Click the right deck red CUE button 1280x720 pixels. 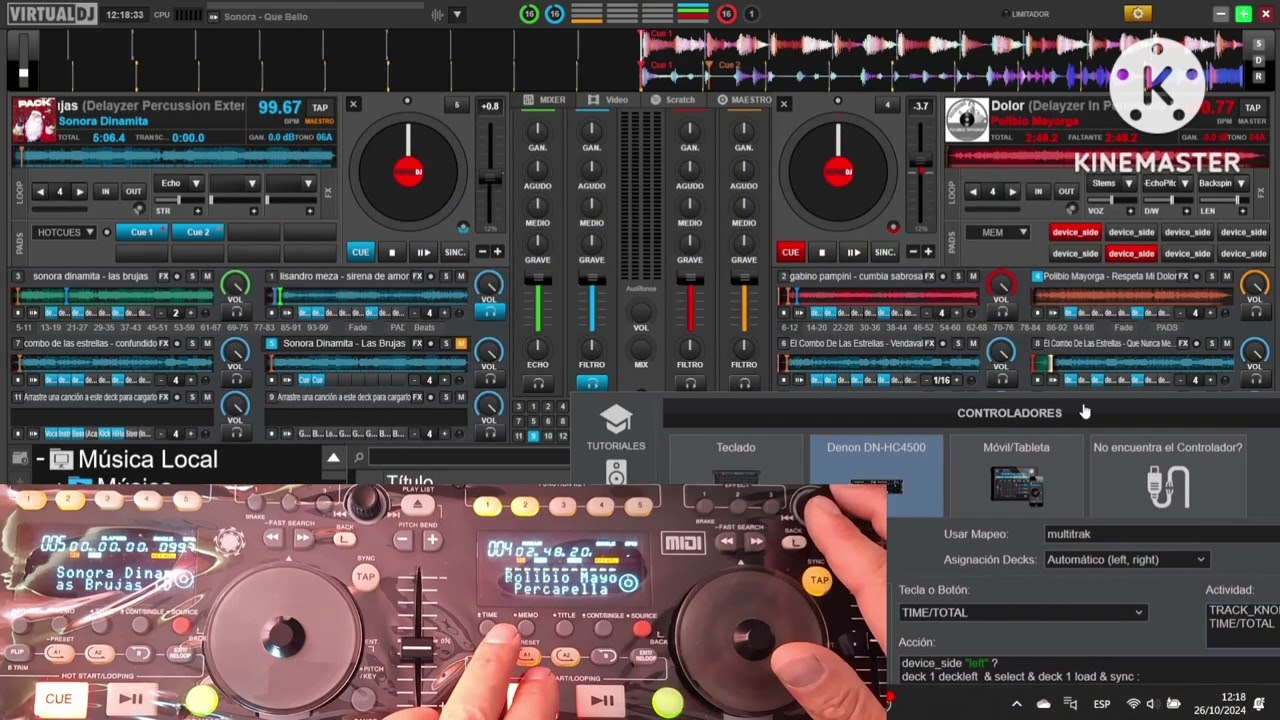[x=790, y=252]
